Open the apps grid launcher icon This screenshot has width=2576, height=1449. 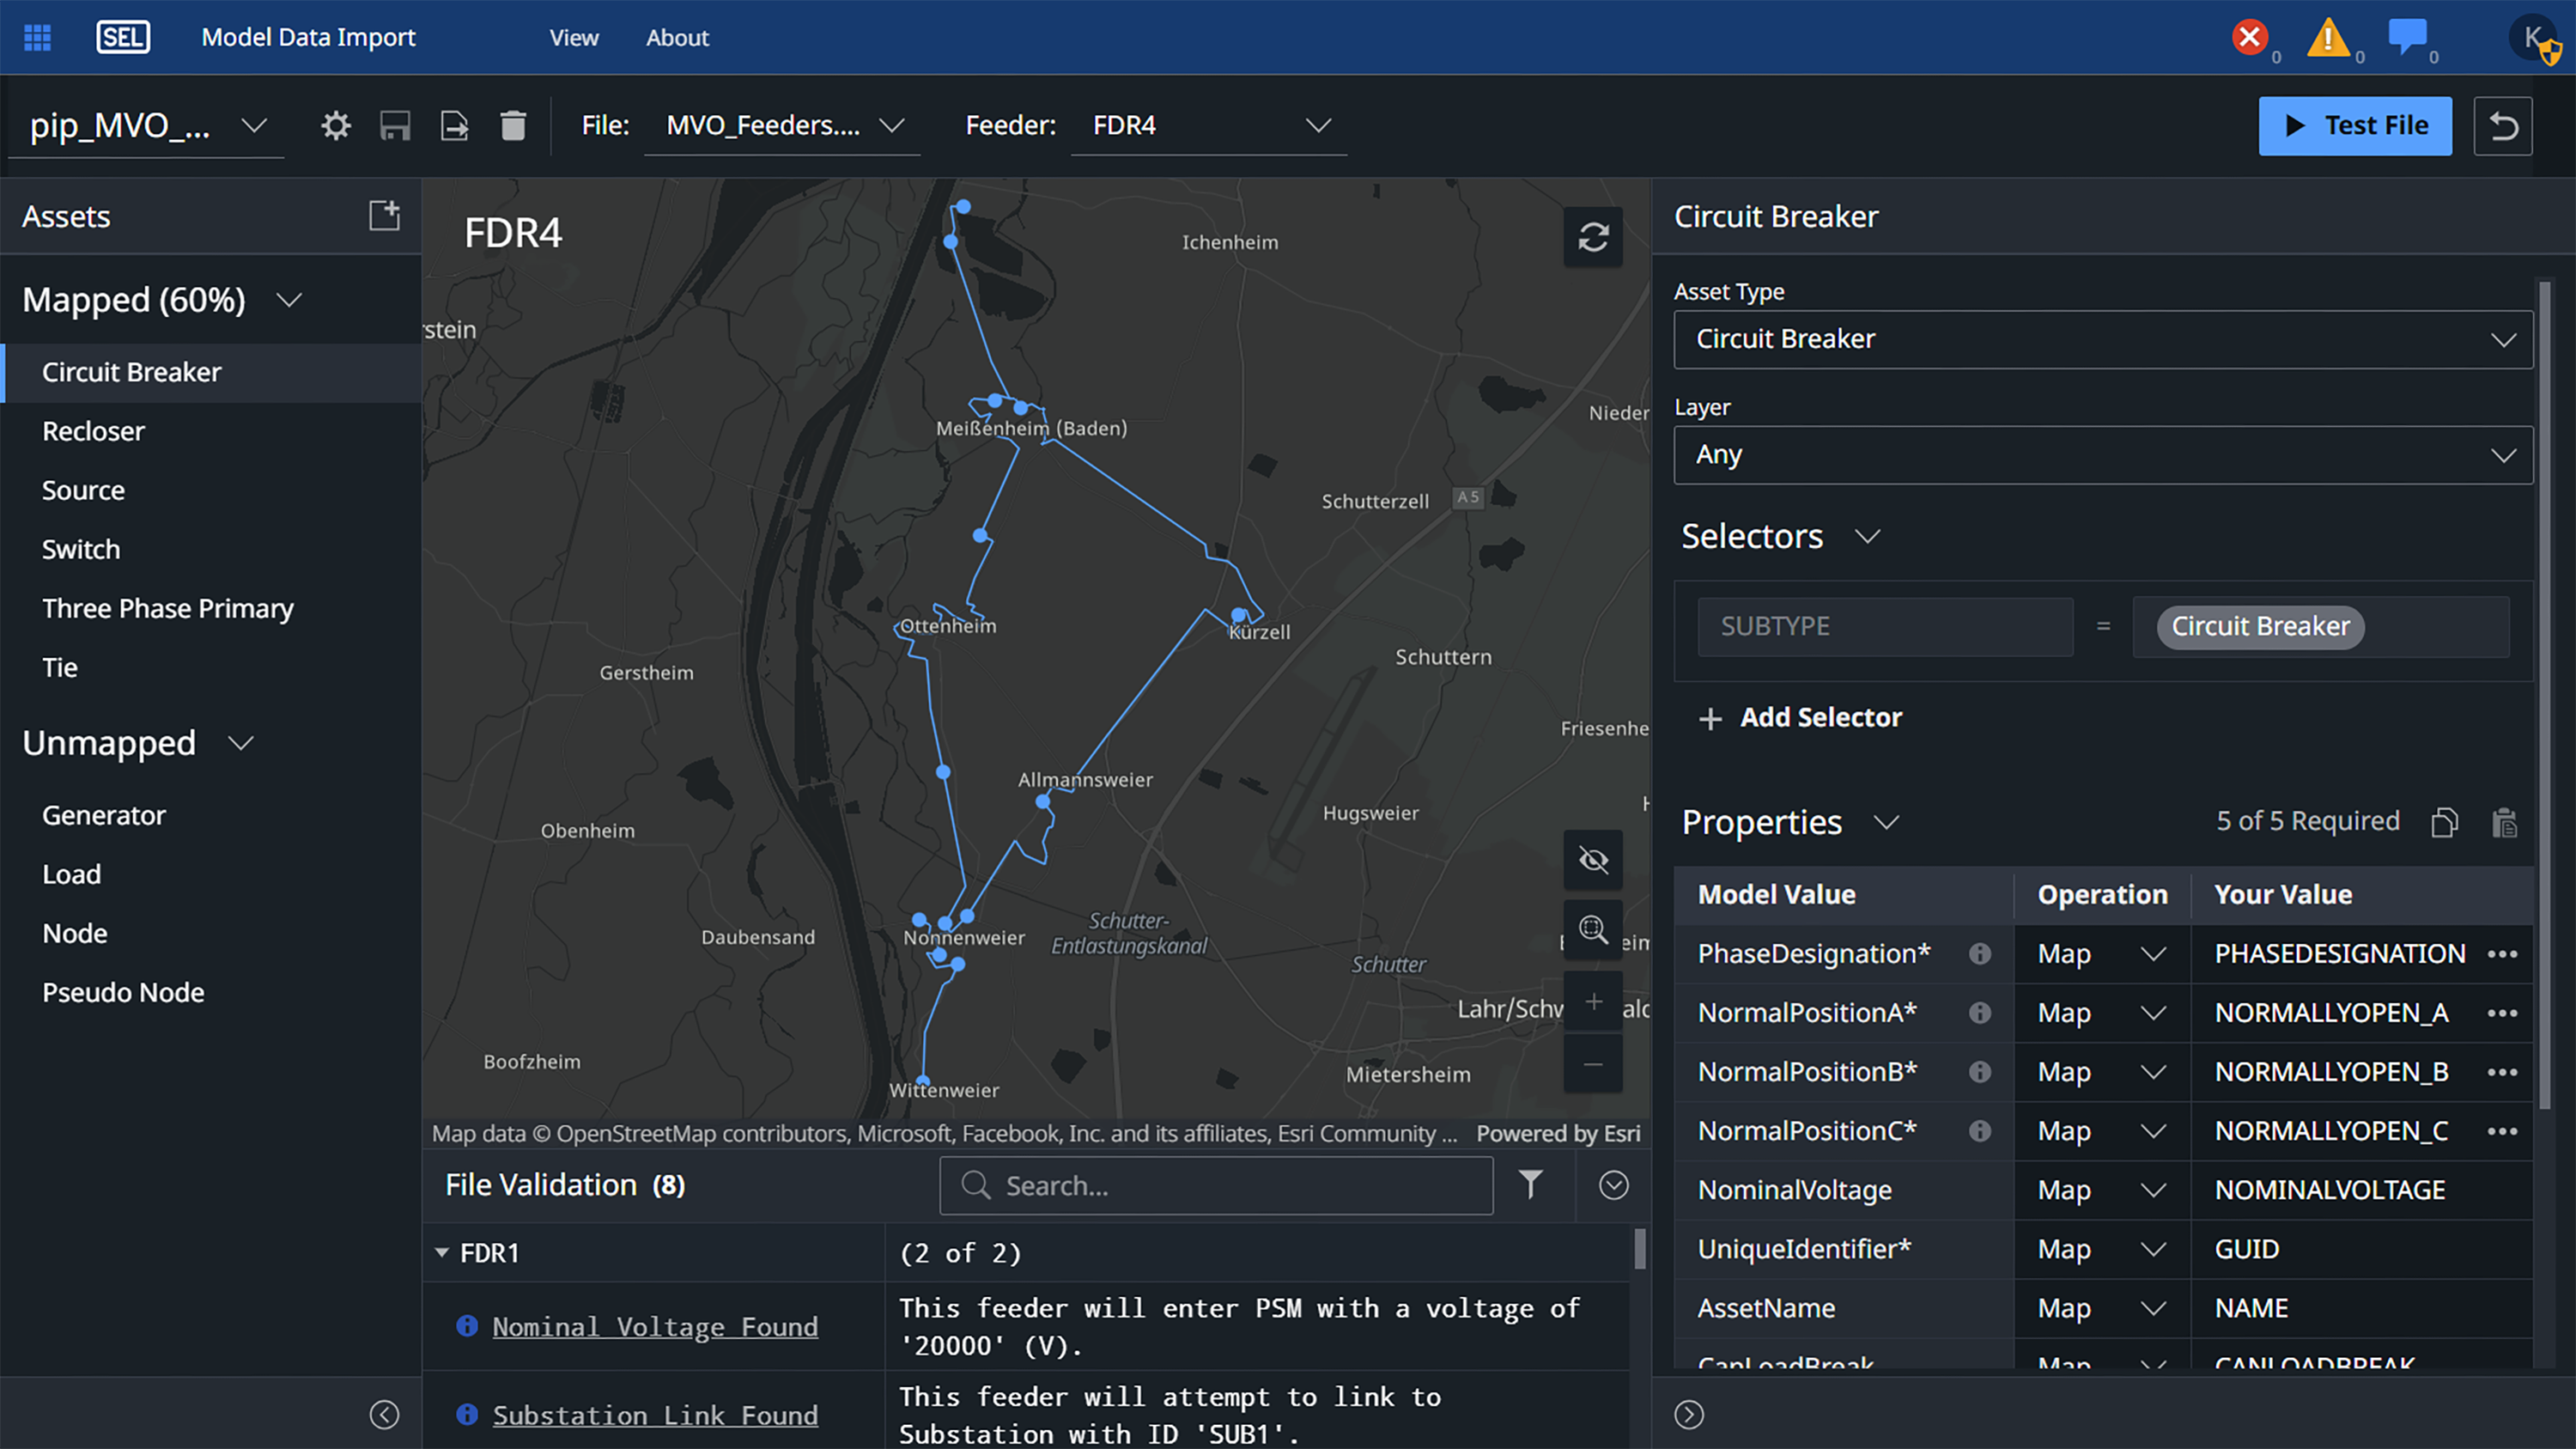click(x=37, y=38)
